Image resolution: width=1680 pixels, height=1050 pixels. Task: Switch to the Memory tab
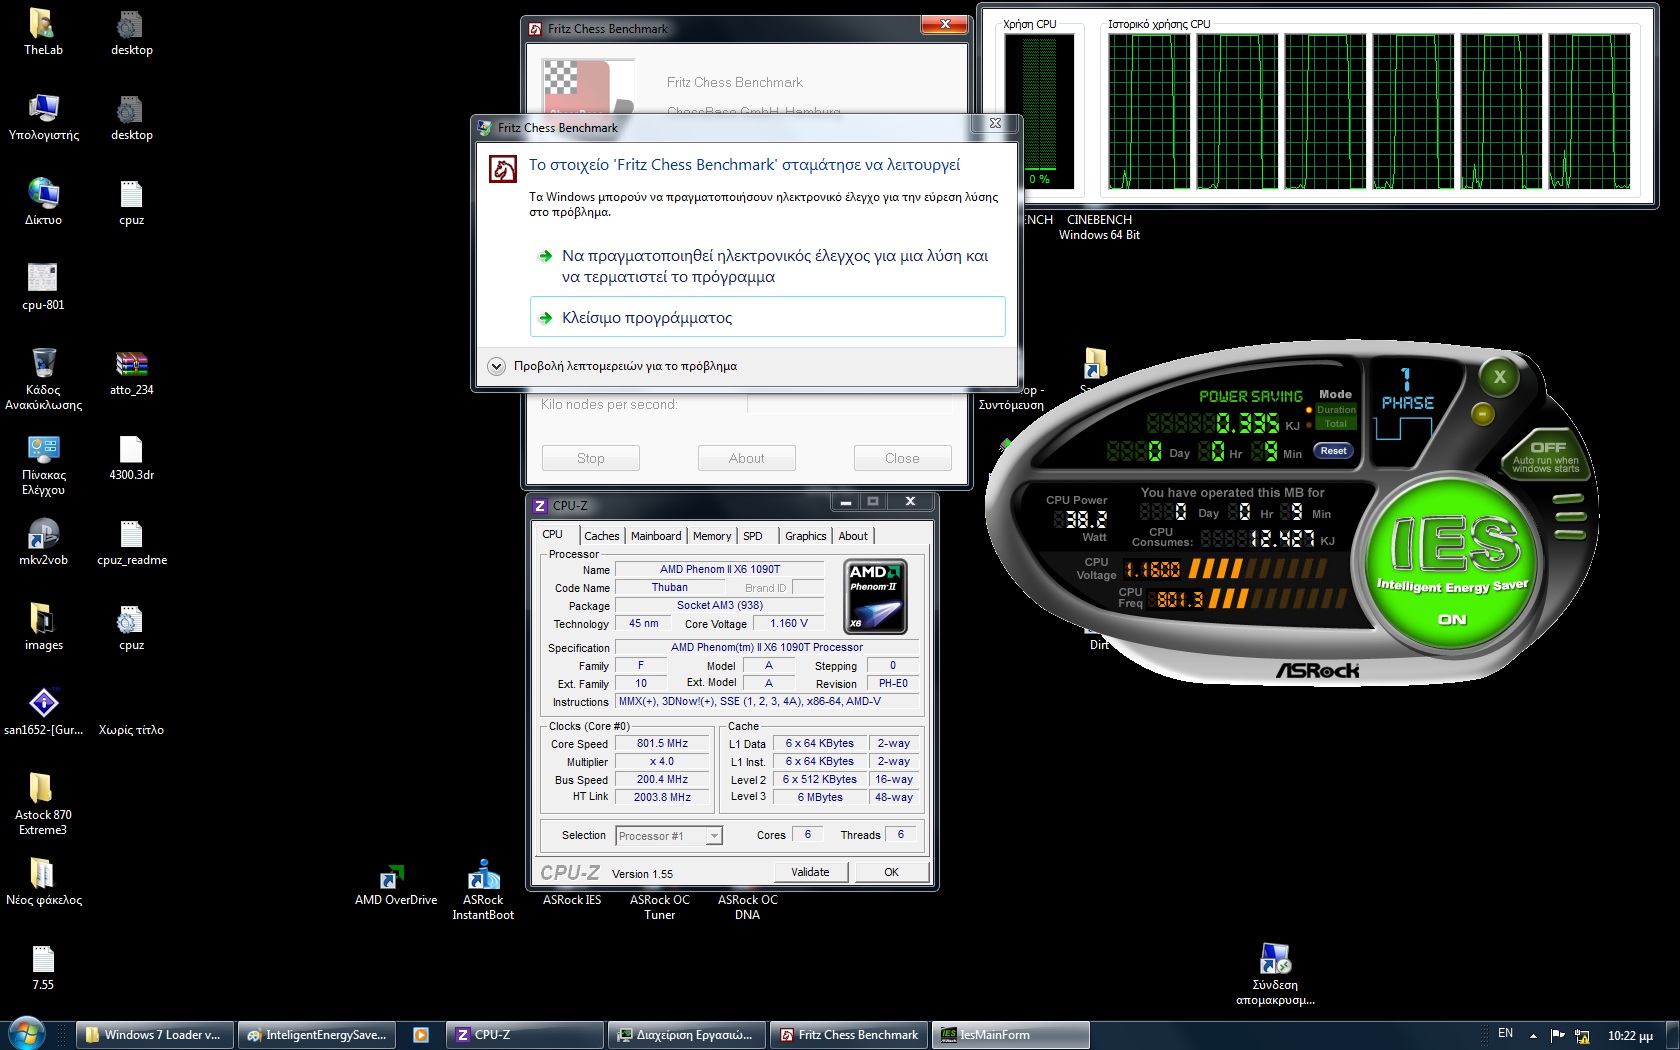(712, 536)
